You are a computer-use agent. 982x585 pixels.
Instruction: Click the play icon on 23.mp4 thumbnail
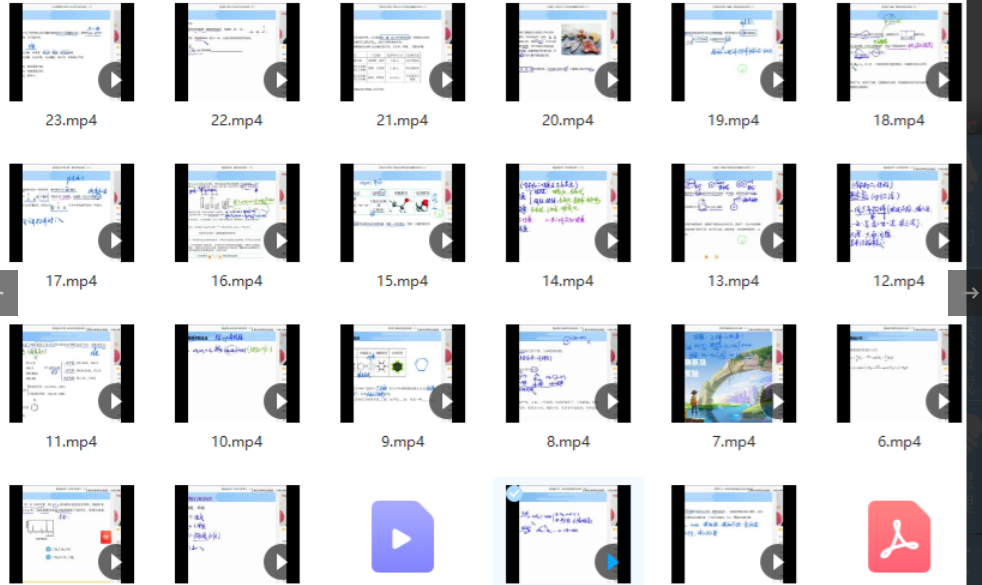[115, 80]
